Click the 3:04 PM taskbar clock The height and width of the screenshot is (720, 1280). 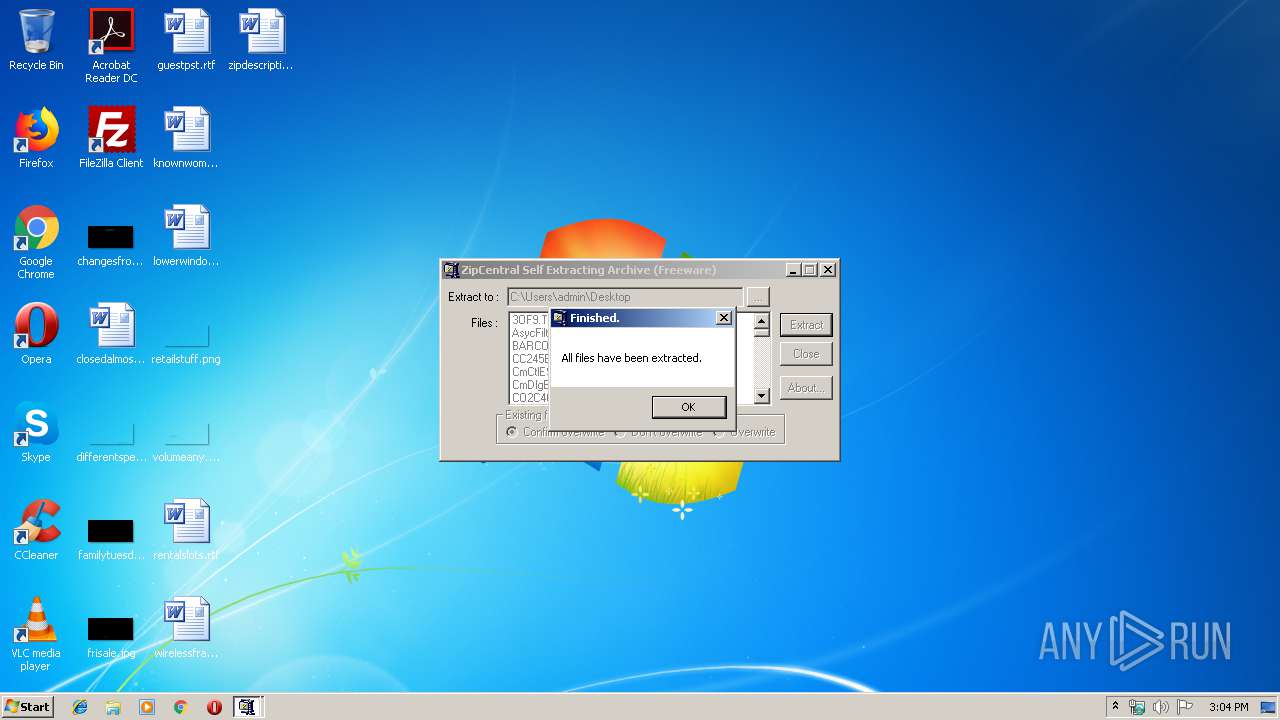coord(1228,707)
